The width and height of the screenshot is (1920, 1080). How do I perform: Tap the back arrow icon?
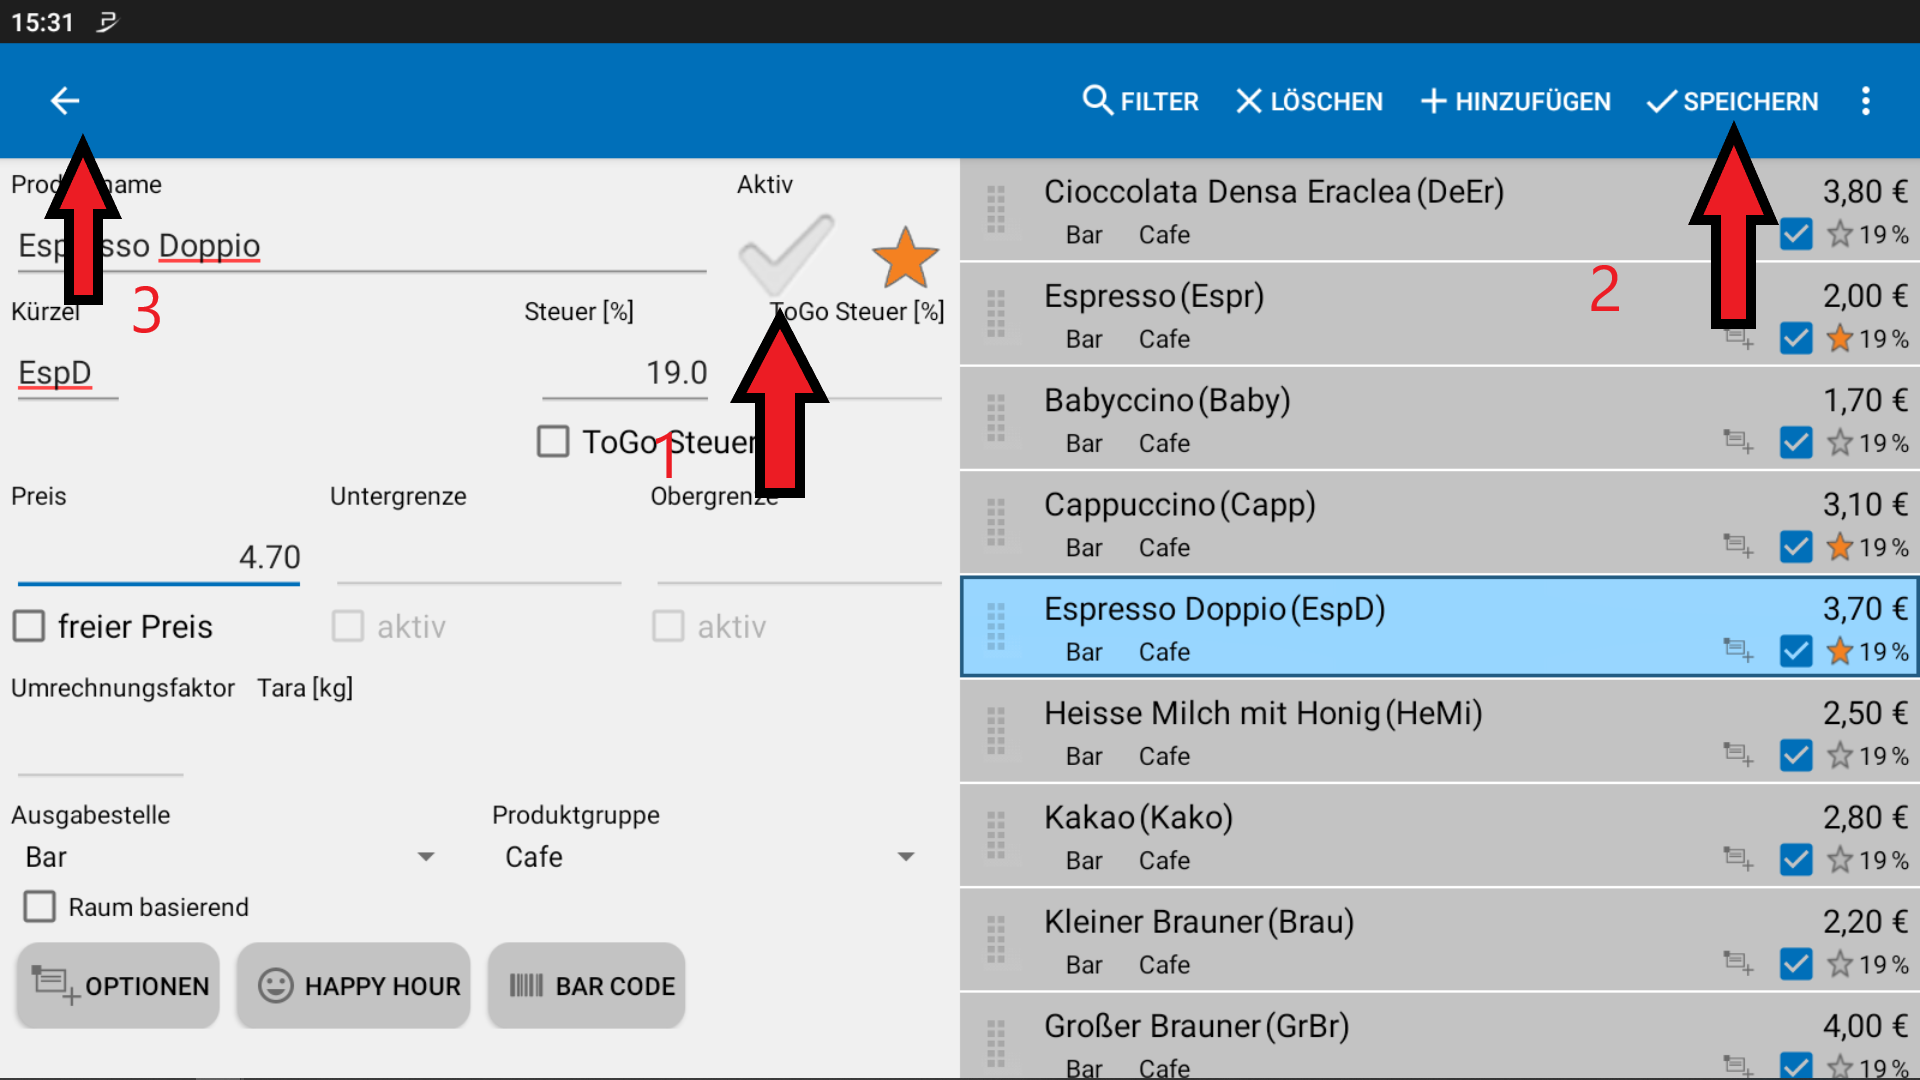(x=65, y=101)
